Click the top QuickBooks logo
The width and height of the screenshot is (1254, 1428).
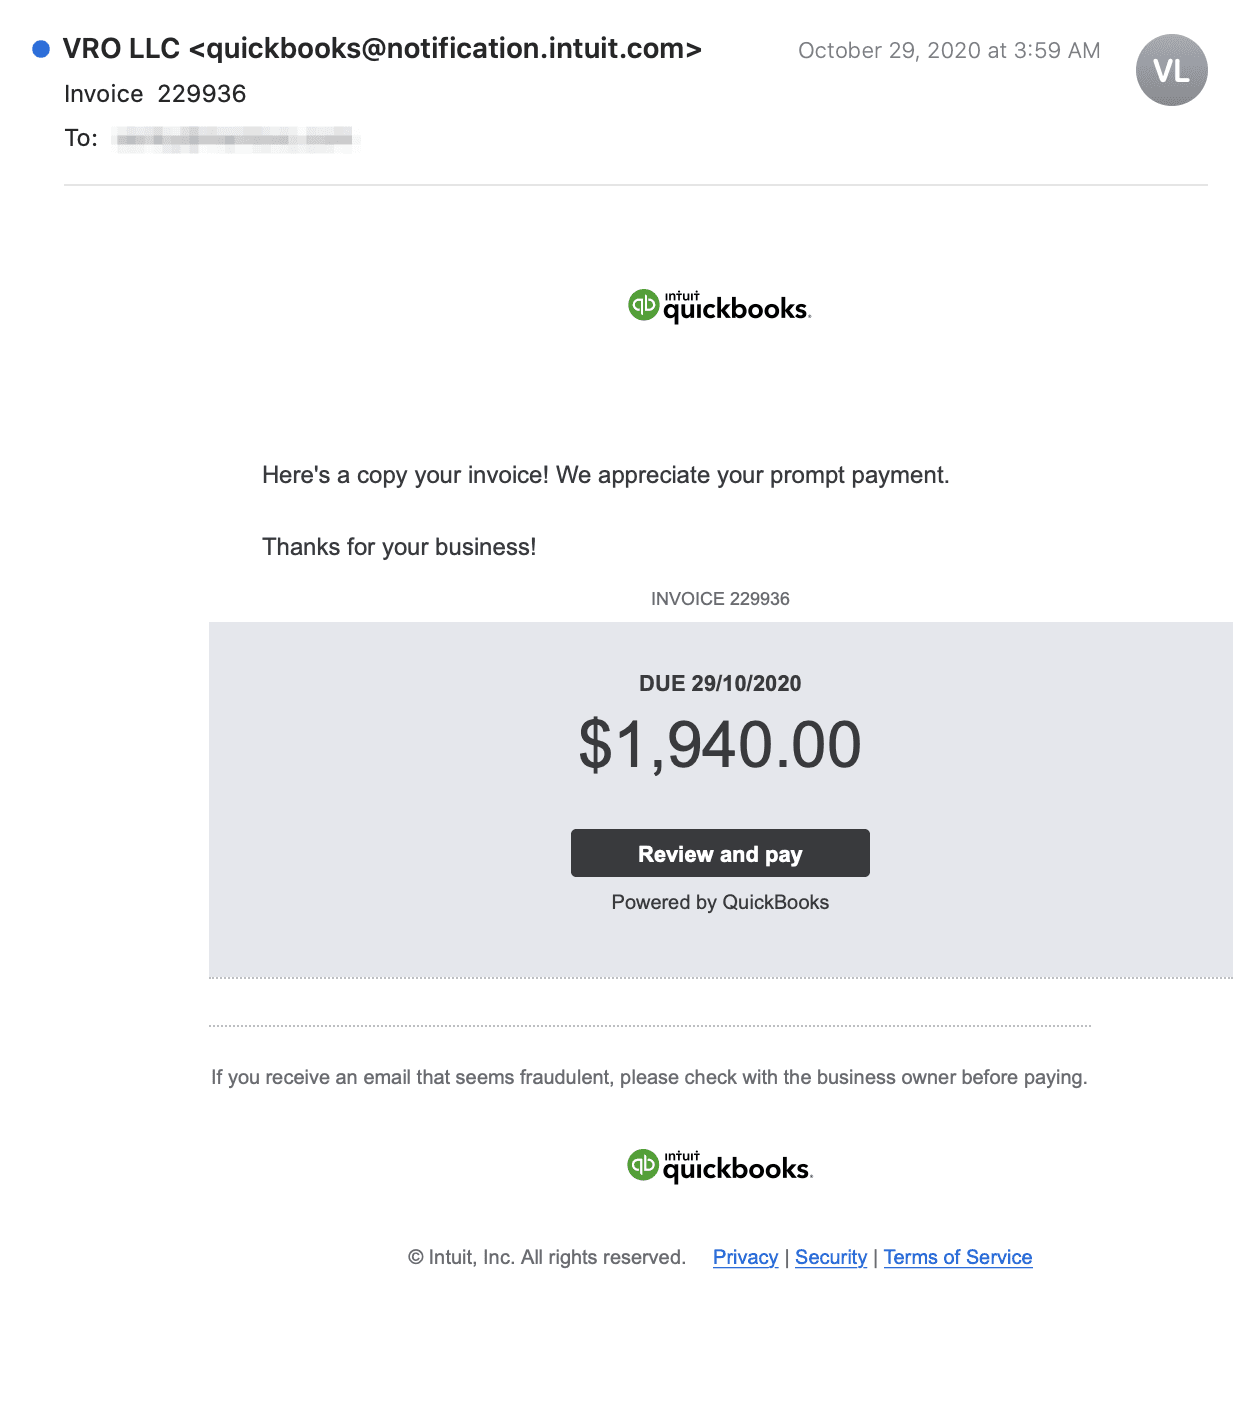tap(719, 306)
